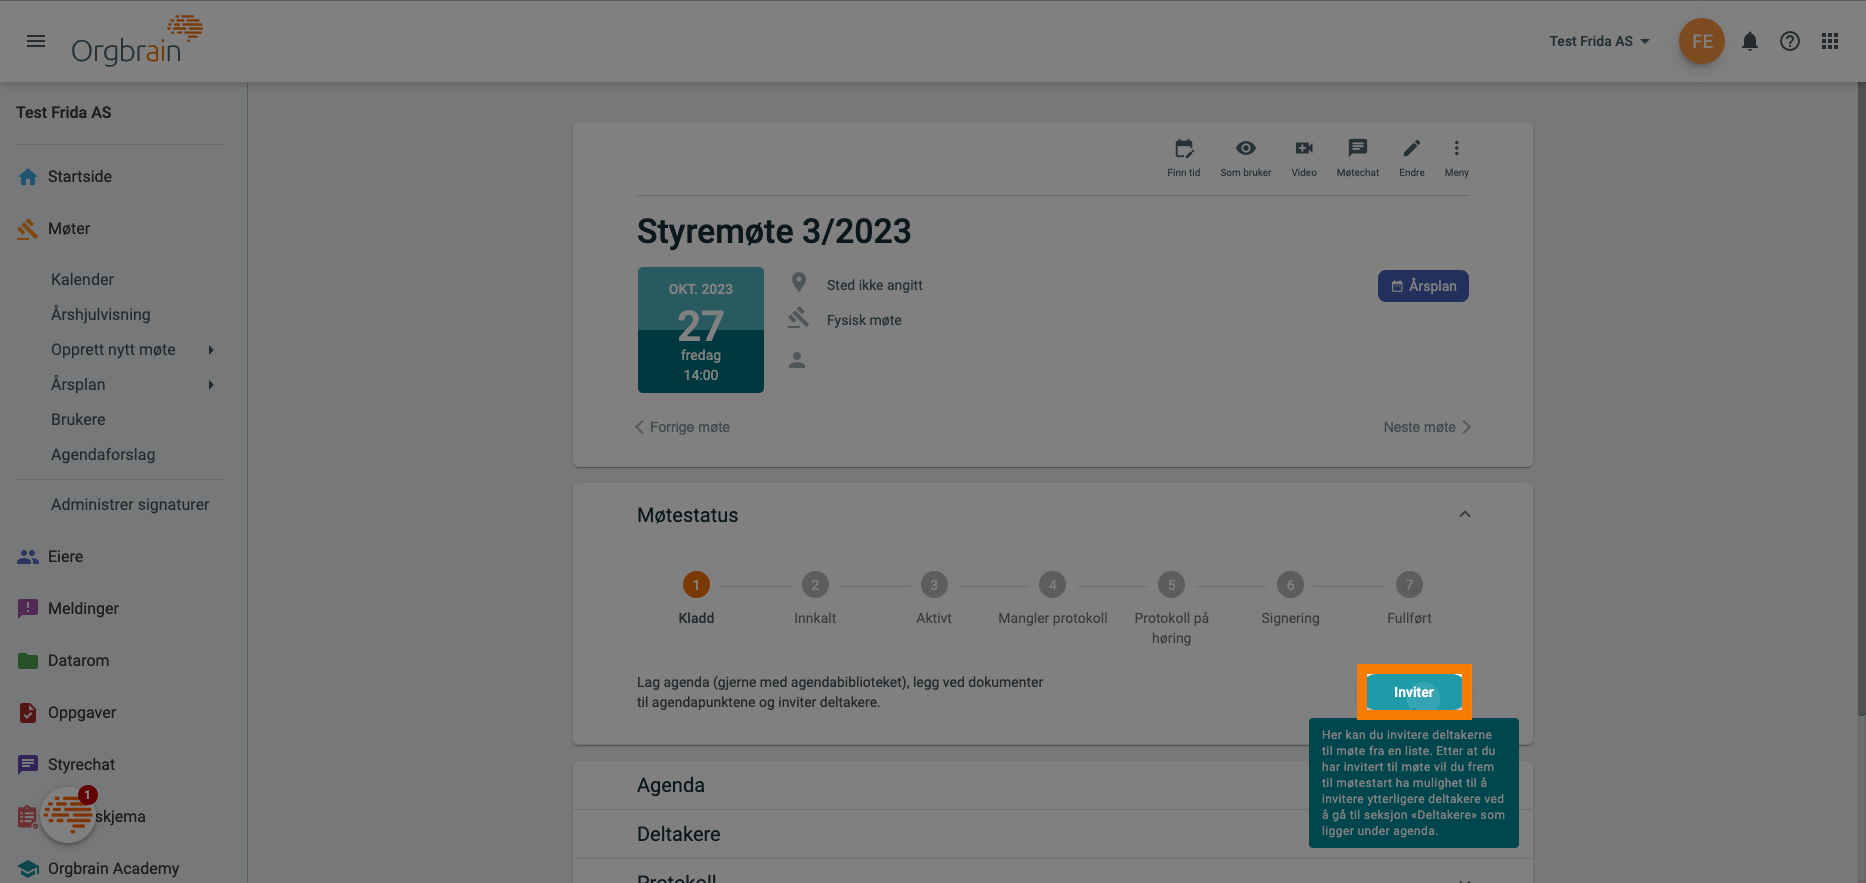Go to Meldinger in sidebar
1866x883 pixels.
click(x=83, y=608)
